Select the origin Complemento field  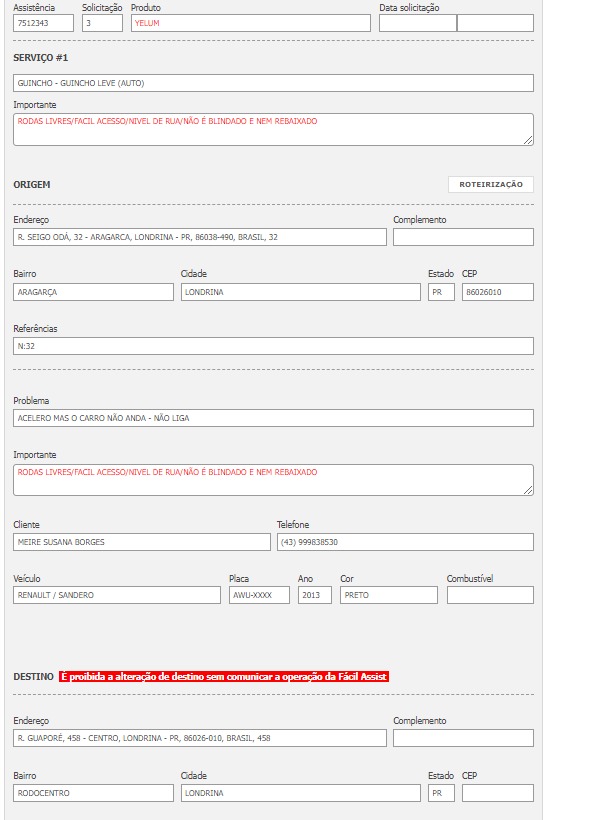tap(463, 237)
